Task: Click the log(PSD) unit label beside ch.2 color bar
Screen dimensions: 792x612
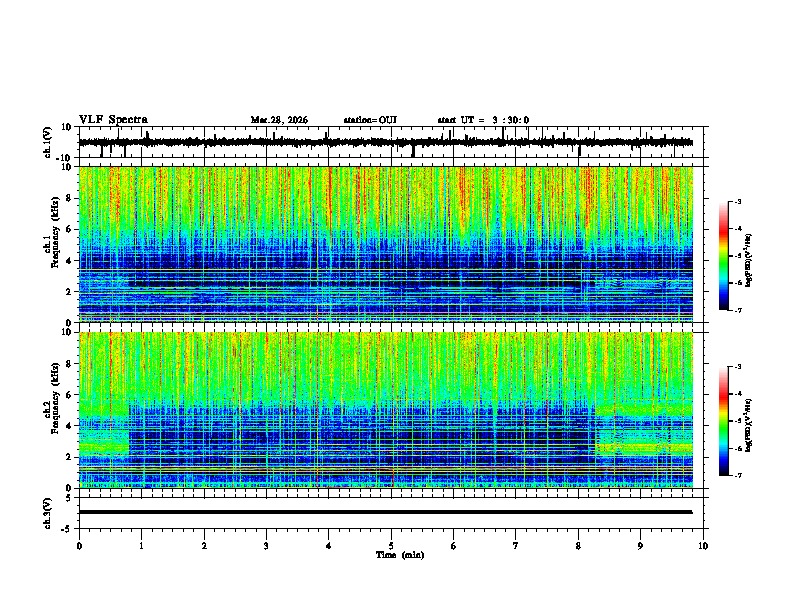Action: click(x=749, y=425)
